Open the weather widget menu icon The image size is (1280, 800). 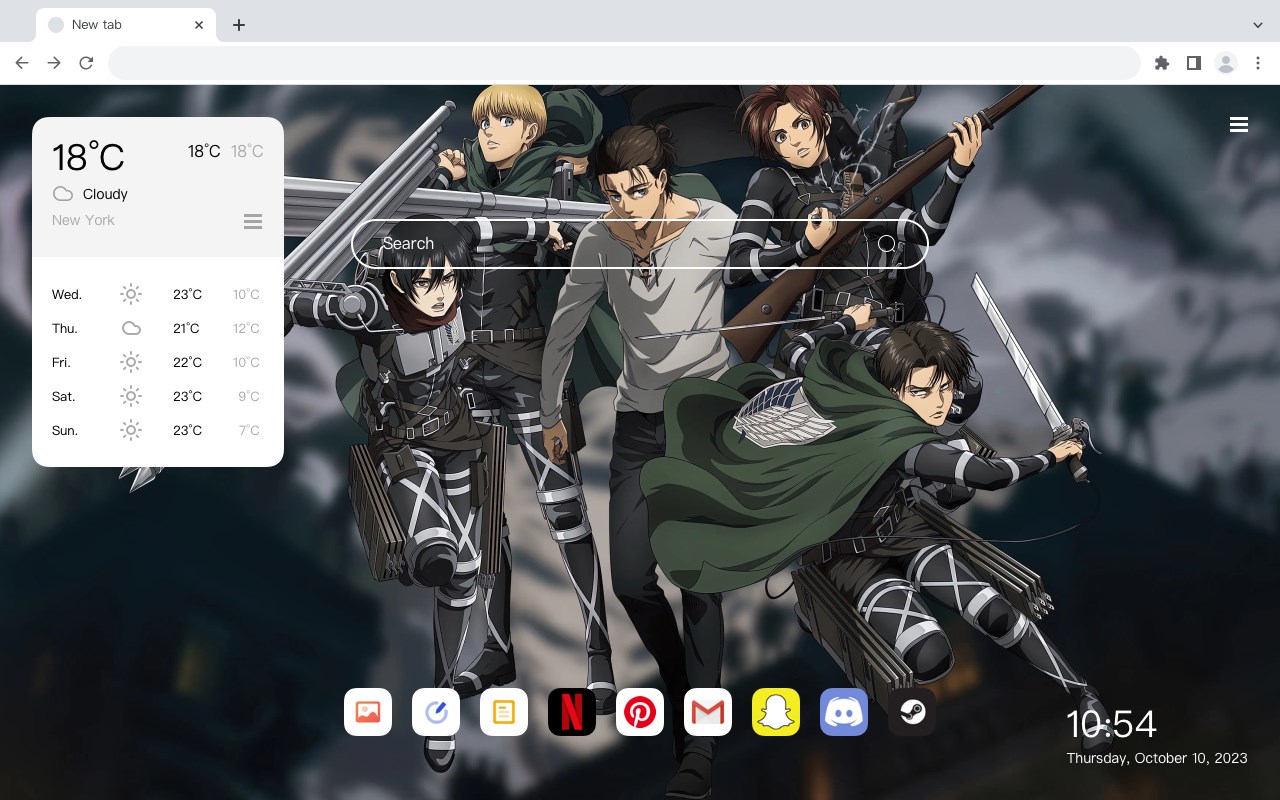253,221
